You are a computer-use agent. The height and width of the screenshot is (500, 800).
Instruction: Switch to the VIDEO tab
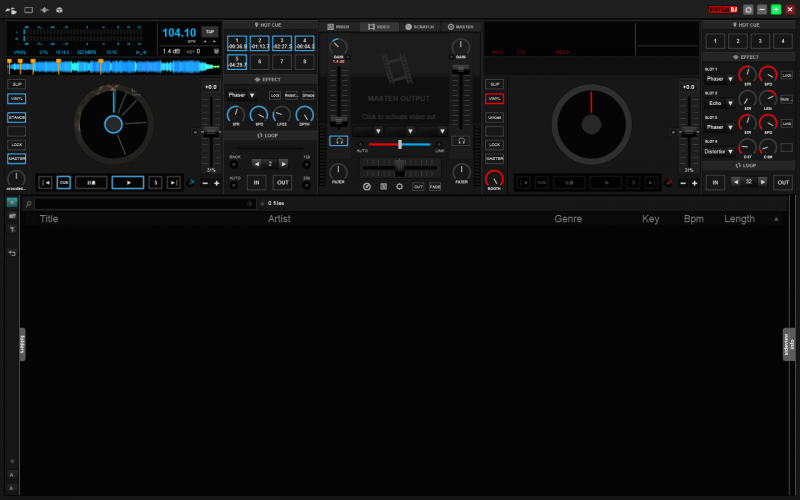[379, 27]
